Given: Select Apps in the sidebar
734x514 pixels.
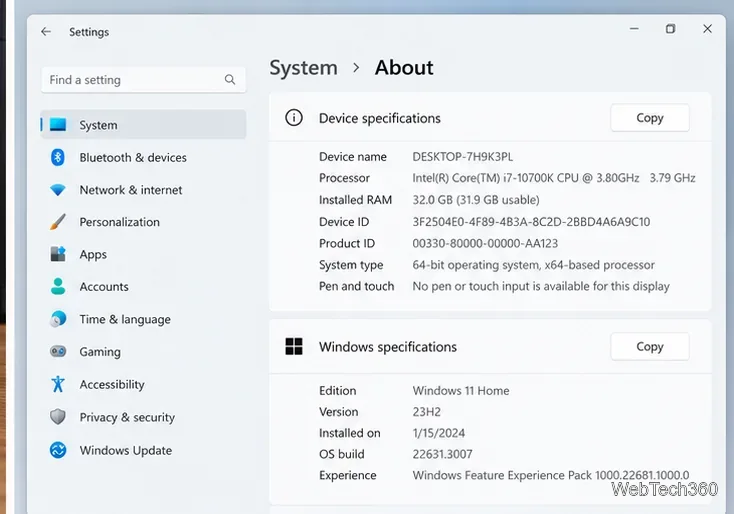Looking at the screenshot, I should [x=93, y=254].
